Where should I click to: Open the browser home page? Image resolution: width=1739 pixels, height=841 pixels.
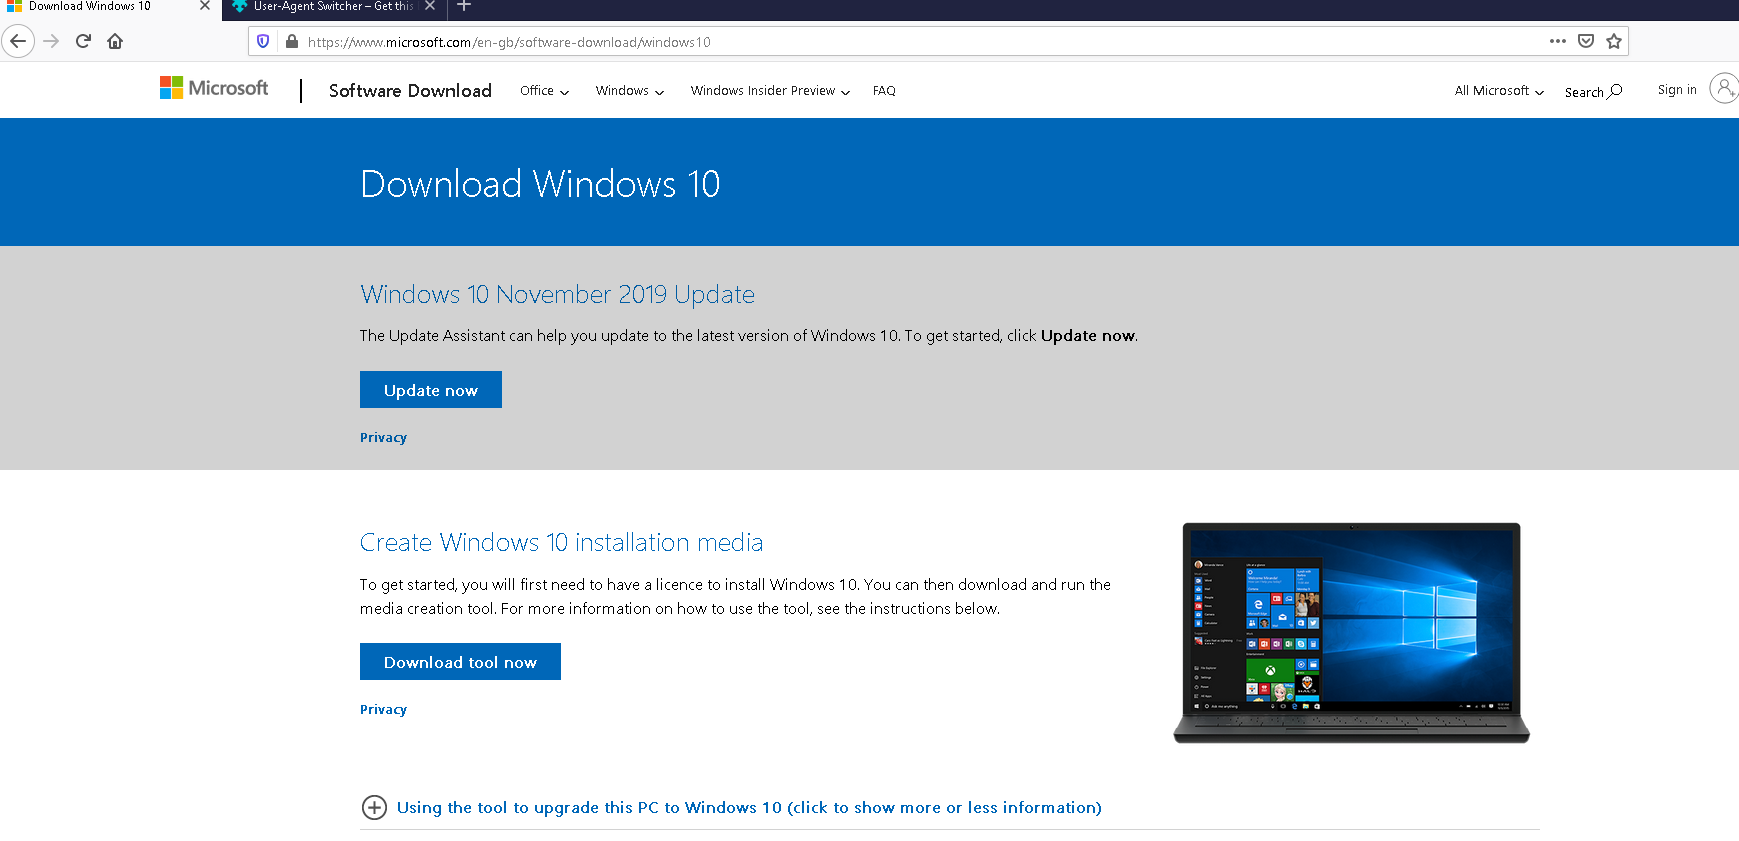point(115,41)
